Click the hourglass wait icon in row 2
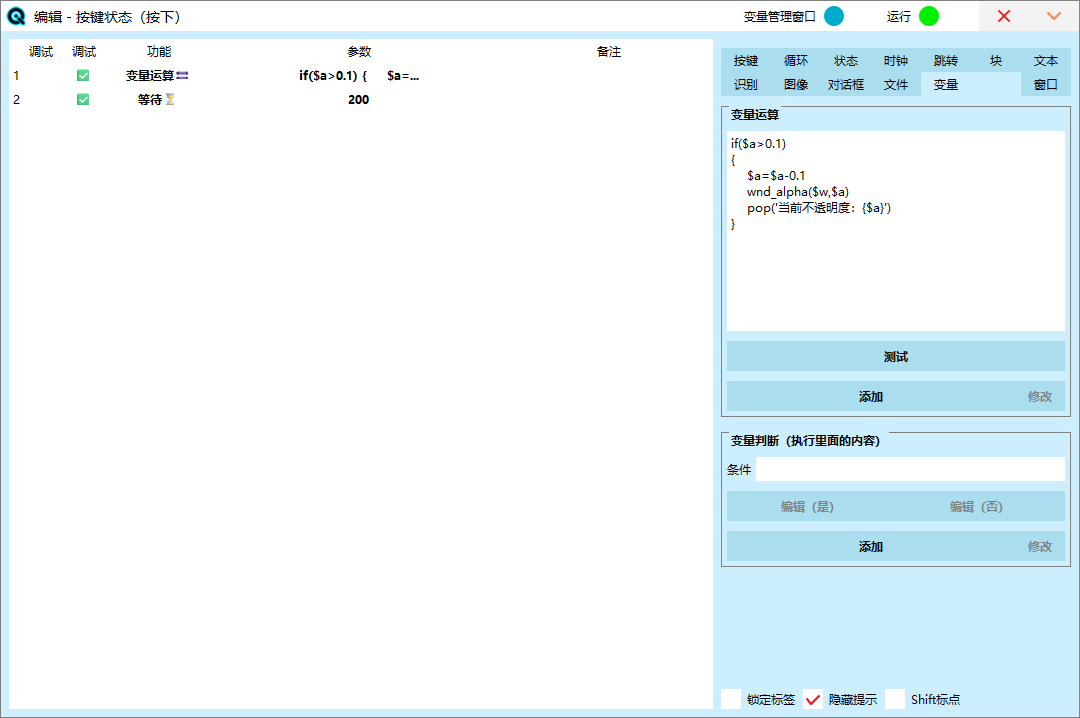 170,99
